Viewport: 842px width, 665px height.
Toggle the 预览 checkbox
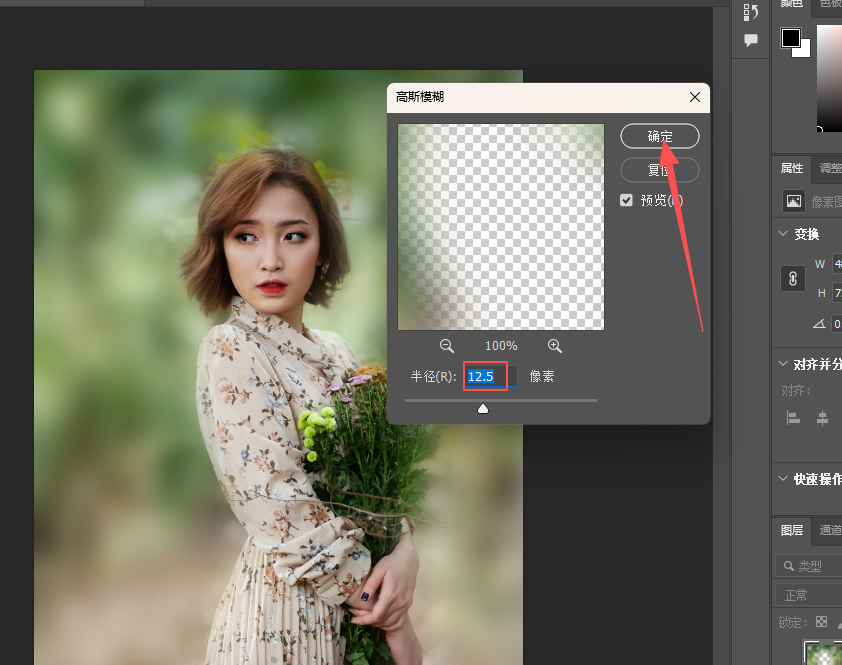tap(626, 200)
